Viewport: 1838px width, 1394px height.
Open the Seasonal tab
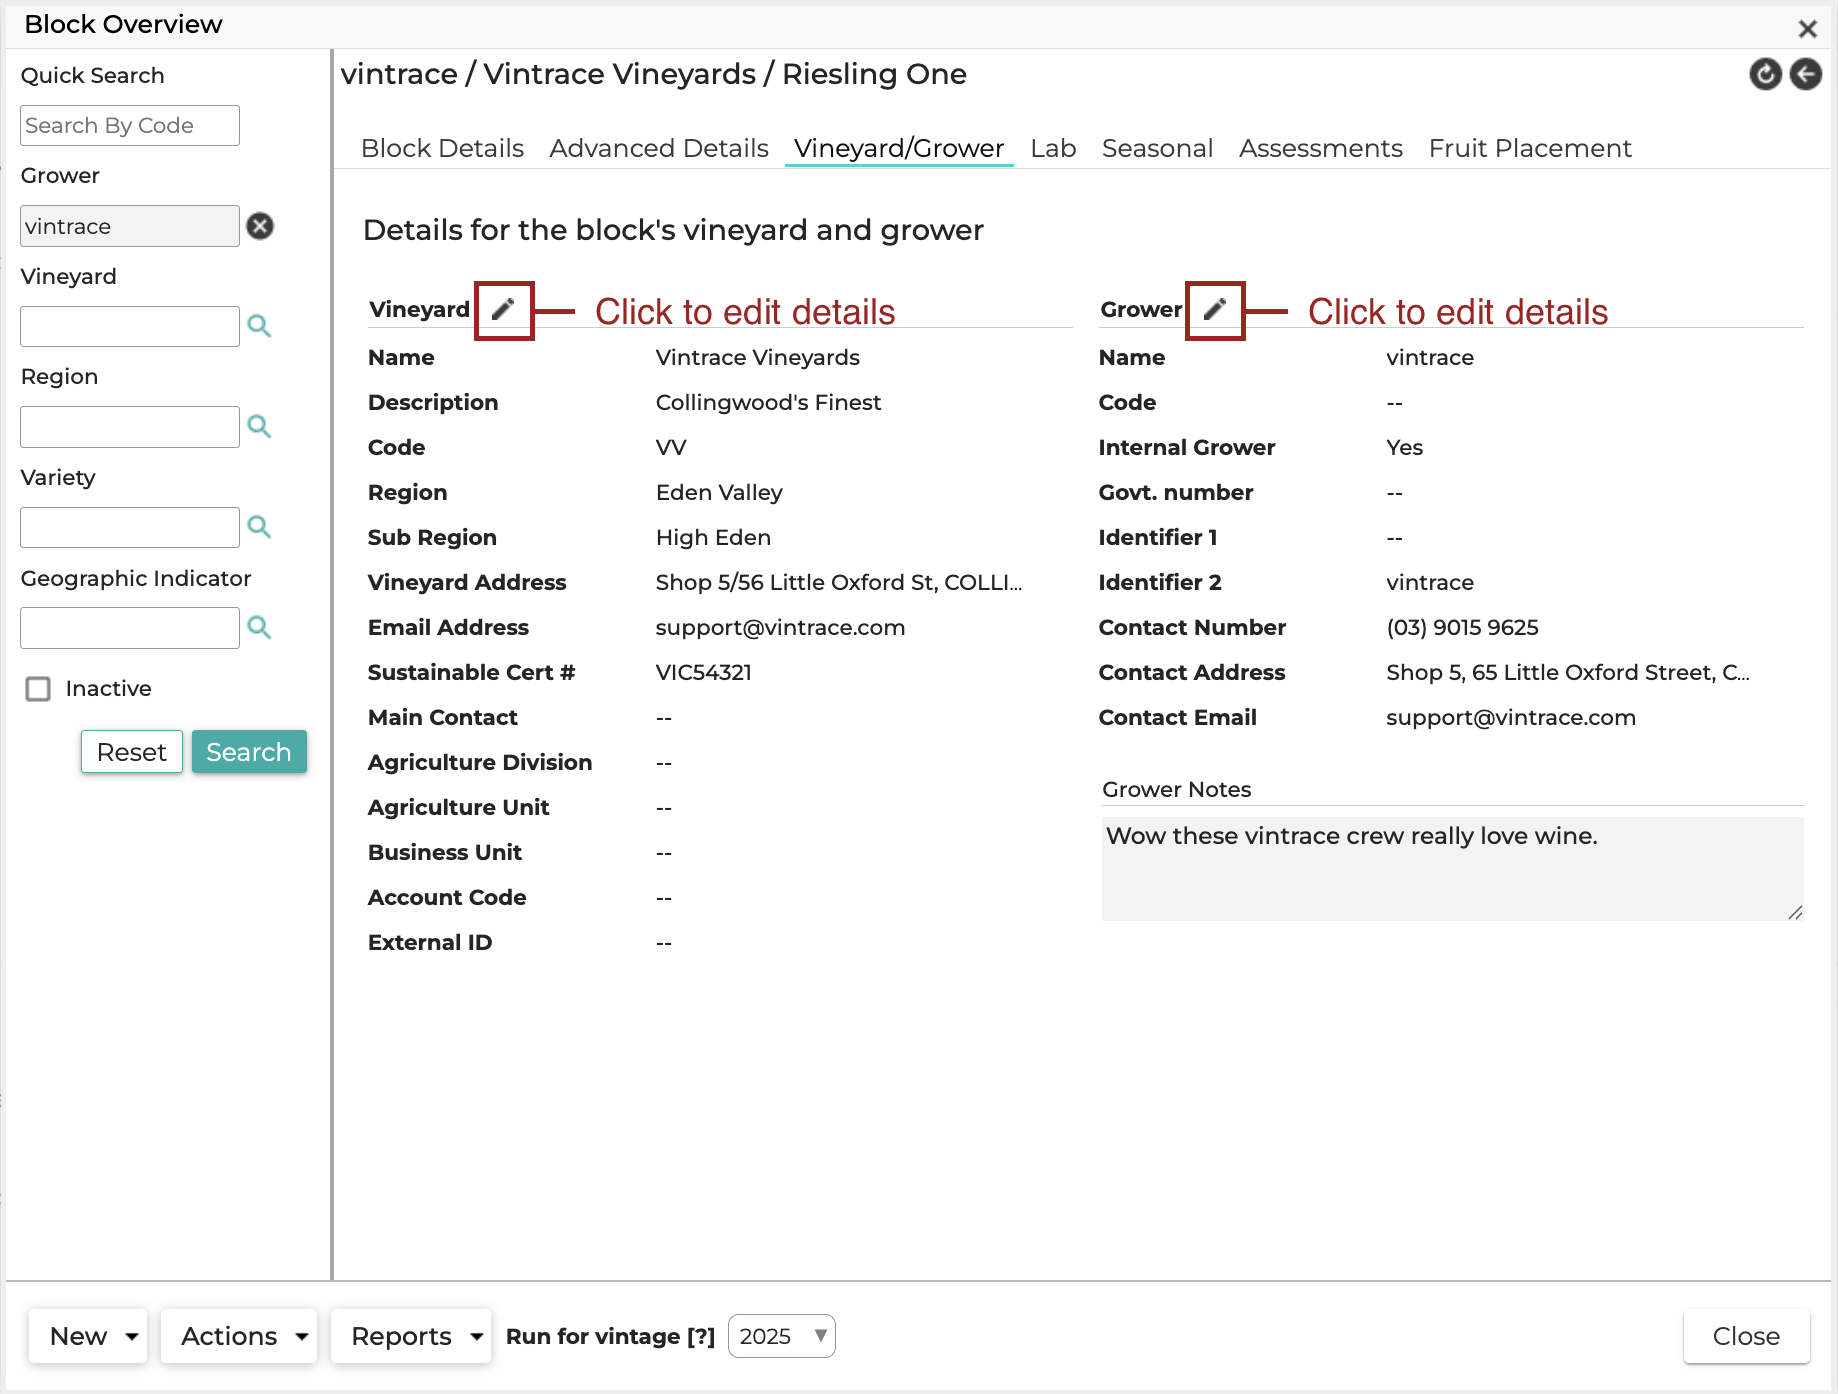(x=1157, y=148)
